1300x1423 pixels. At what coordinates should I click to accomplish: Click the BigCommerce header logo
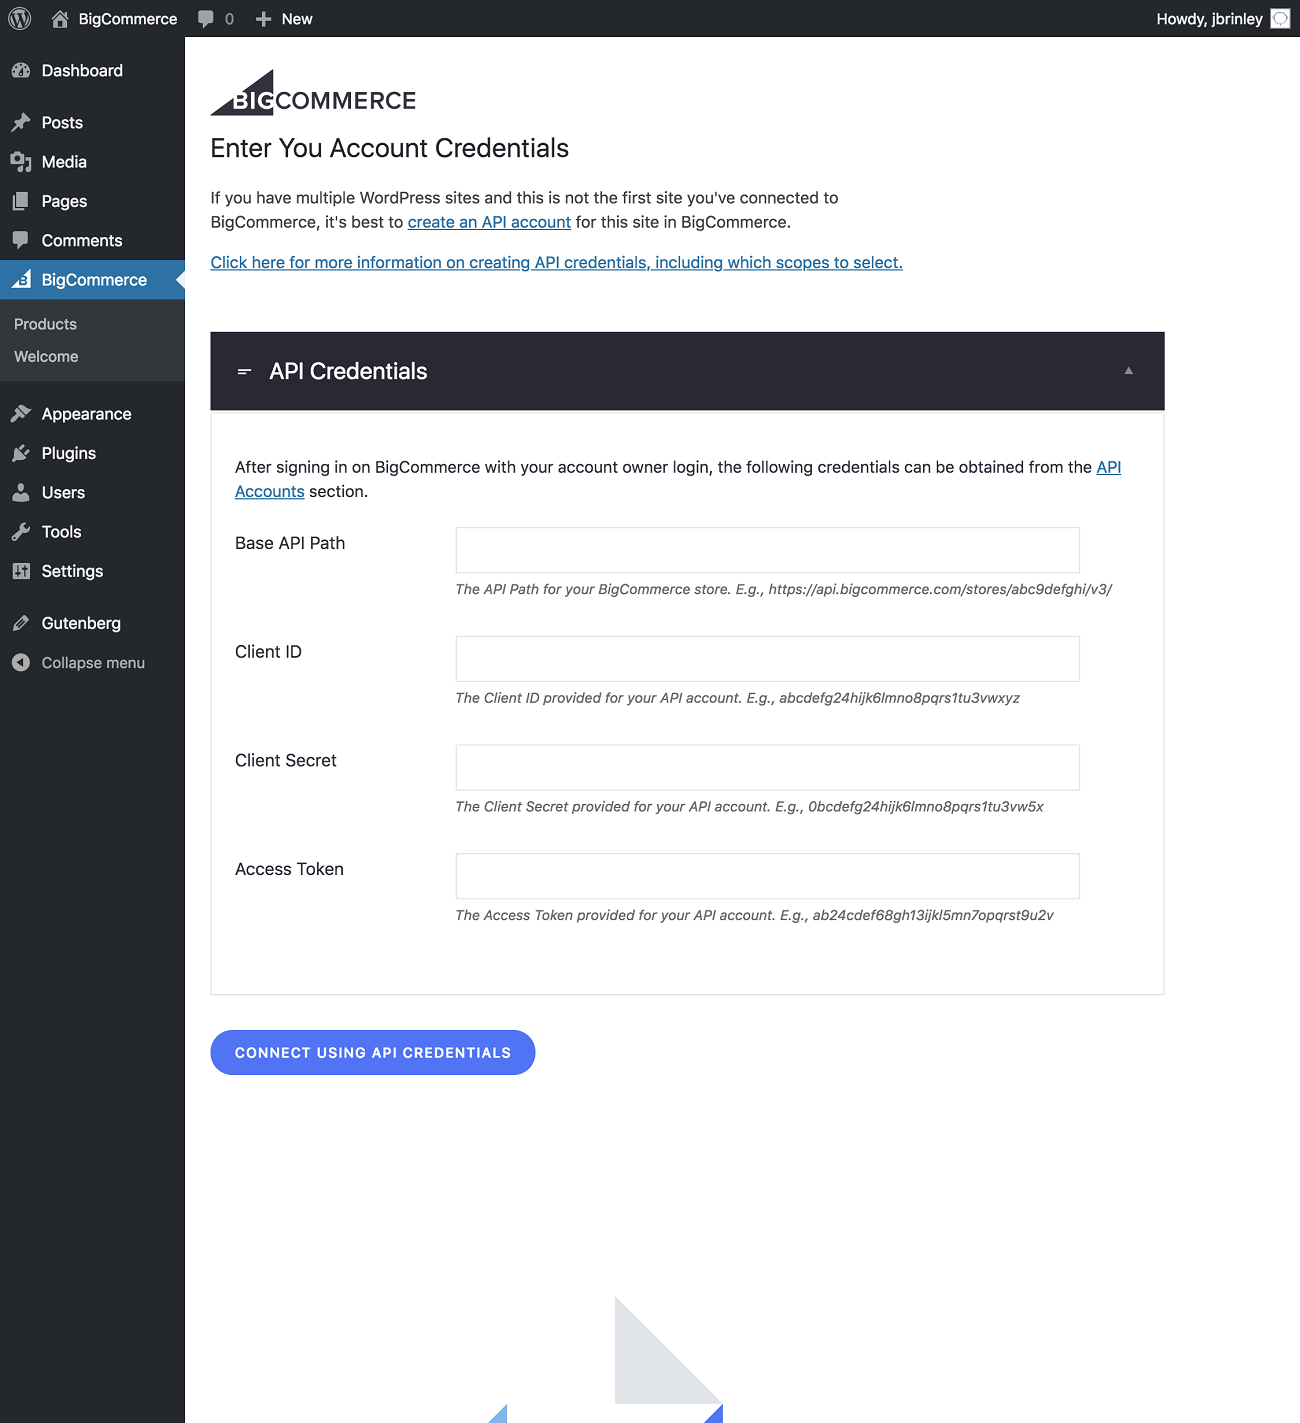(313, 93)
